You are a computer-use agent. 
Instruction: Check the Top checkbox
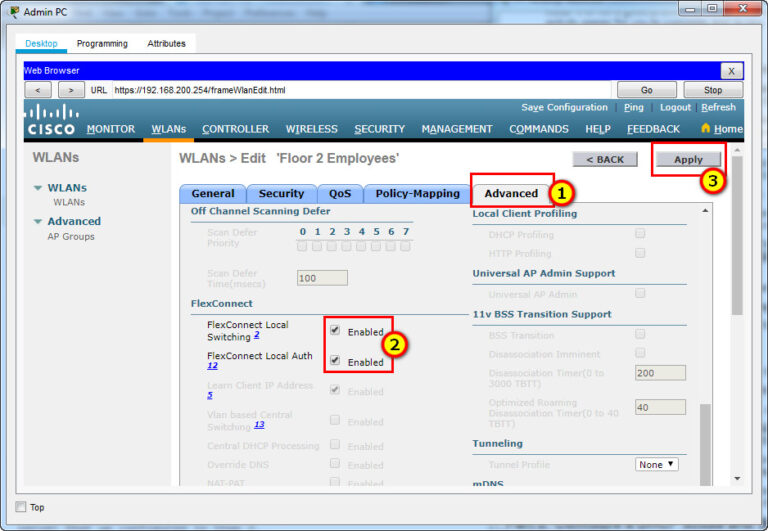21,507
